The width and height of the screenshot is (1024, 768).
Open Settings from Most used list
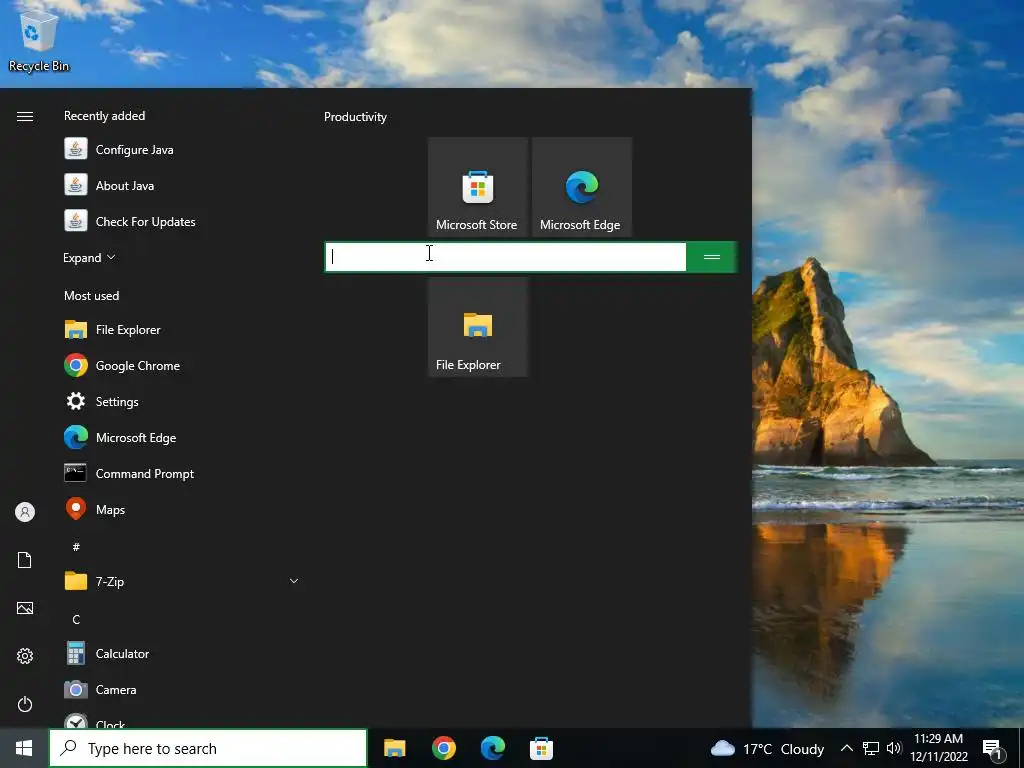point(183,402)
